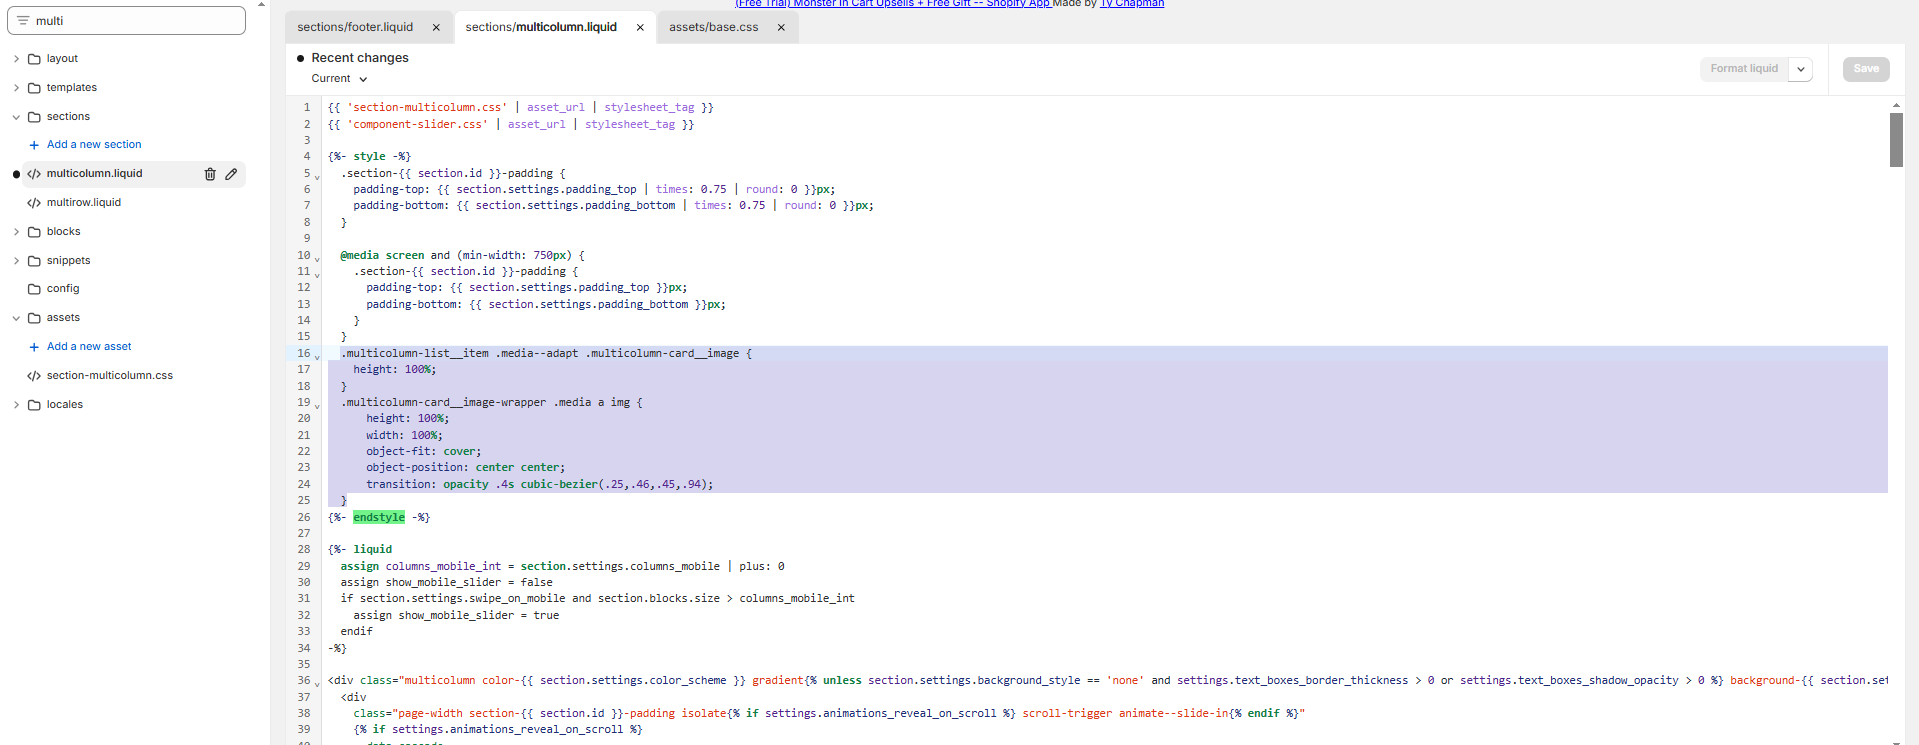Click the editor scrollbar up arrow
1919x745 pixels.
[x=1896, y=105]
